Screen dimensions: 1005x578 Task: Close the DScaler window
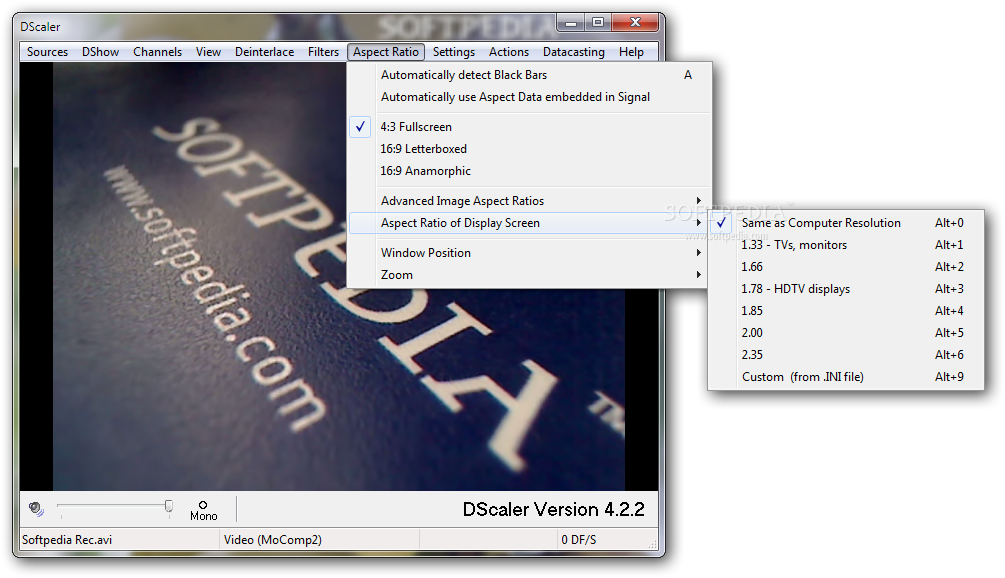[x=635, y=22]
